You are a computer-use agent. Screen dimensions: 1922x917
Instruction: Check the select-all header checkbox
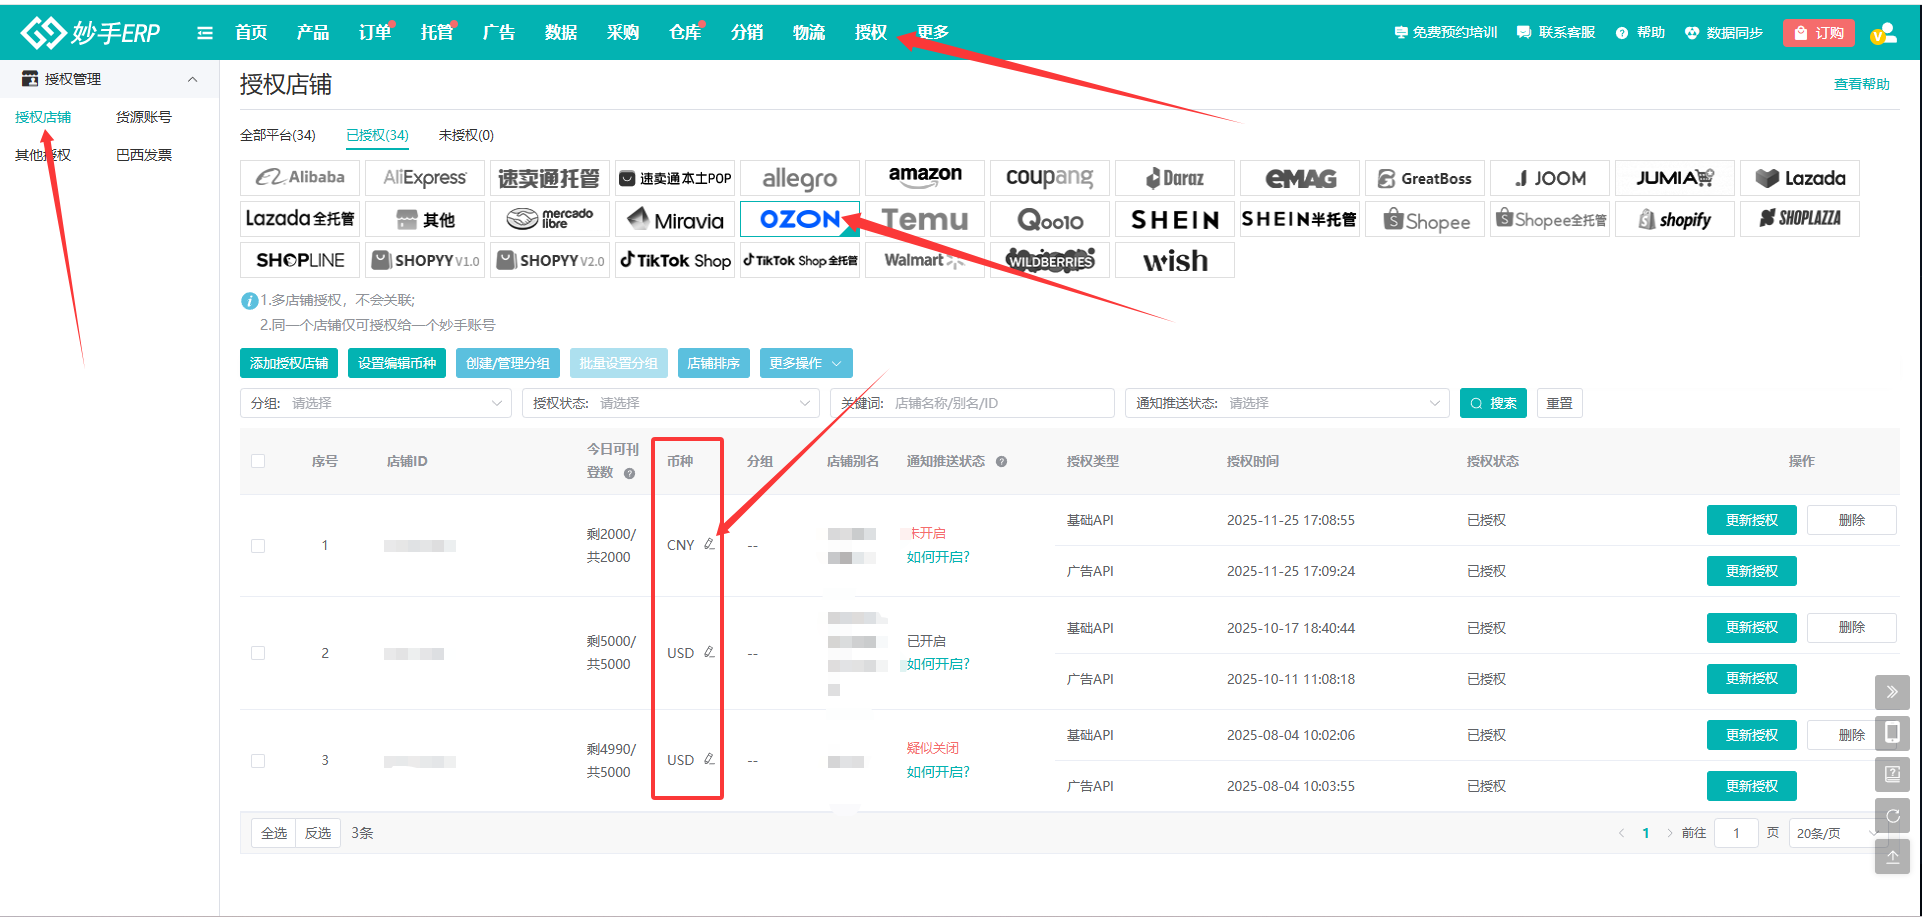pyautogui.click(x=258, y=461)
